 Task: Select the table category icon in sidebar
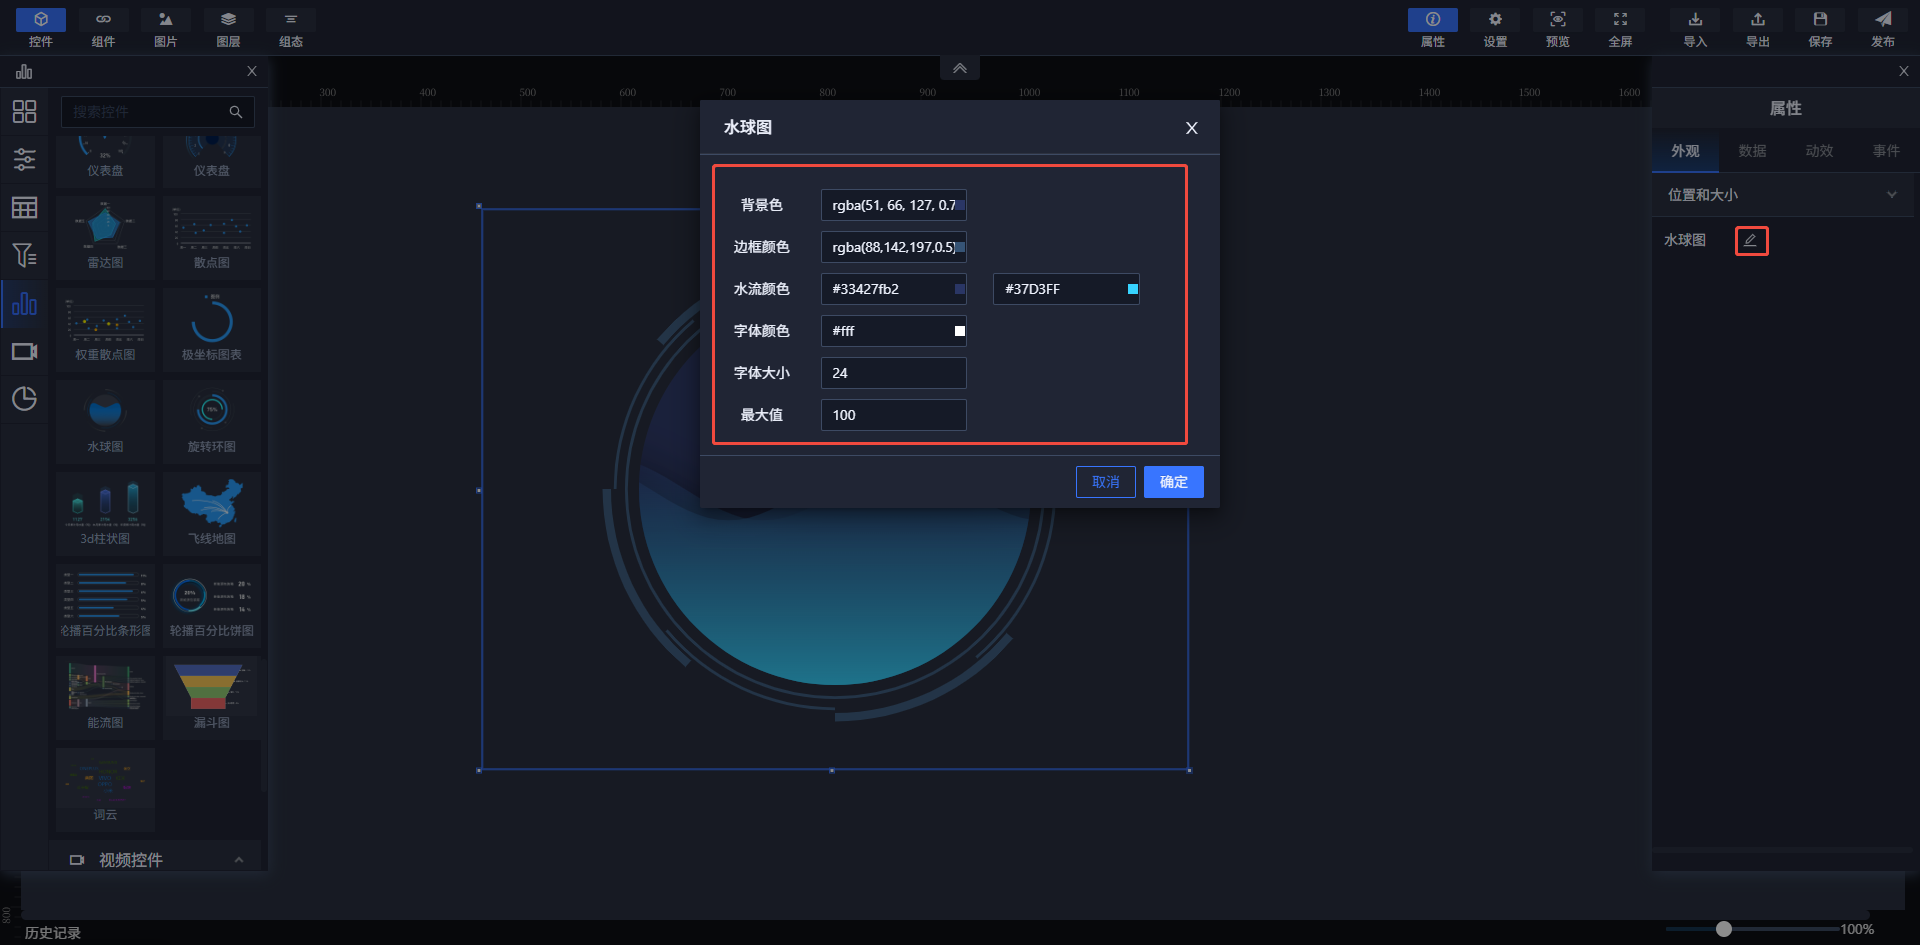(x=24, y=207)
